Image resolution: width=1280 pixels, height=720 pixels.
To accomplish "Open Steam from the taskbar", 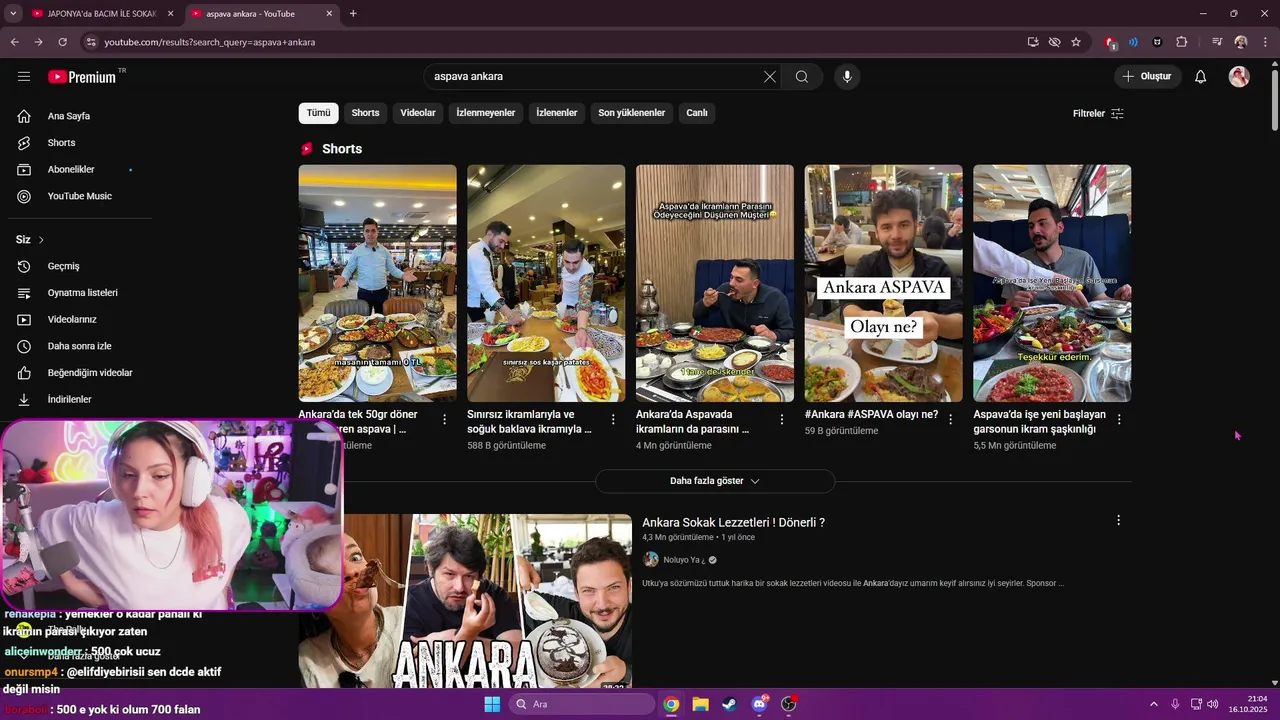I will pyautogui.click(x=729, y=704).
